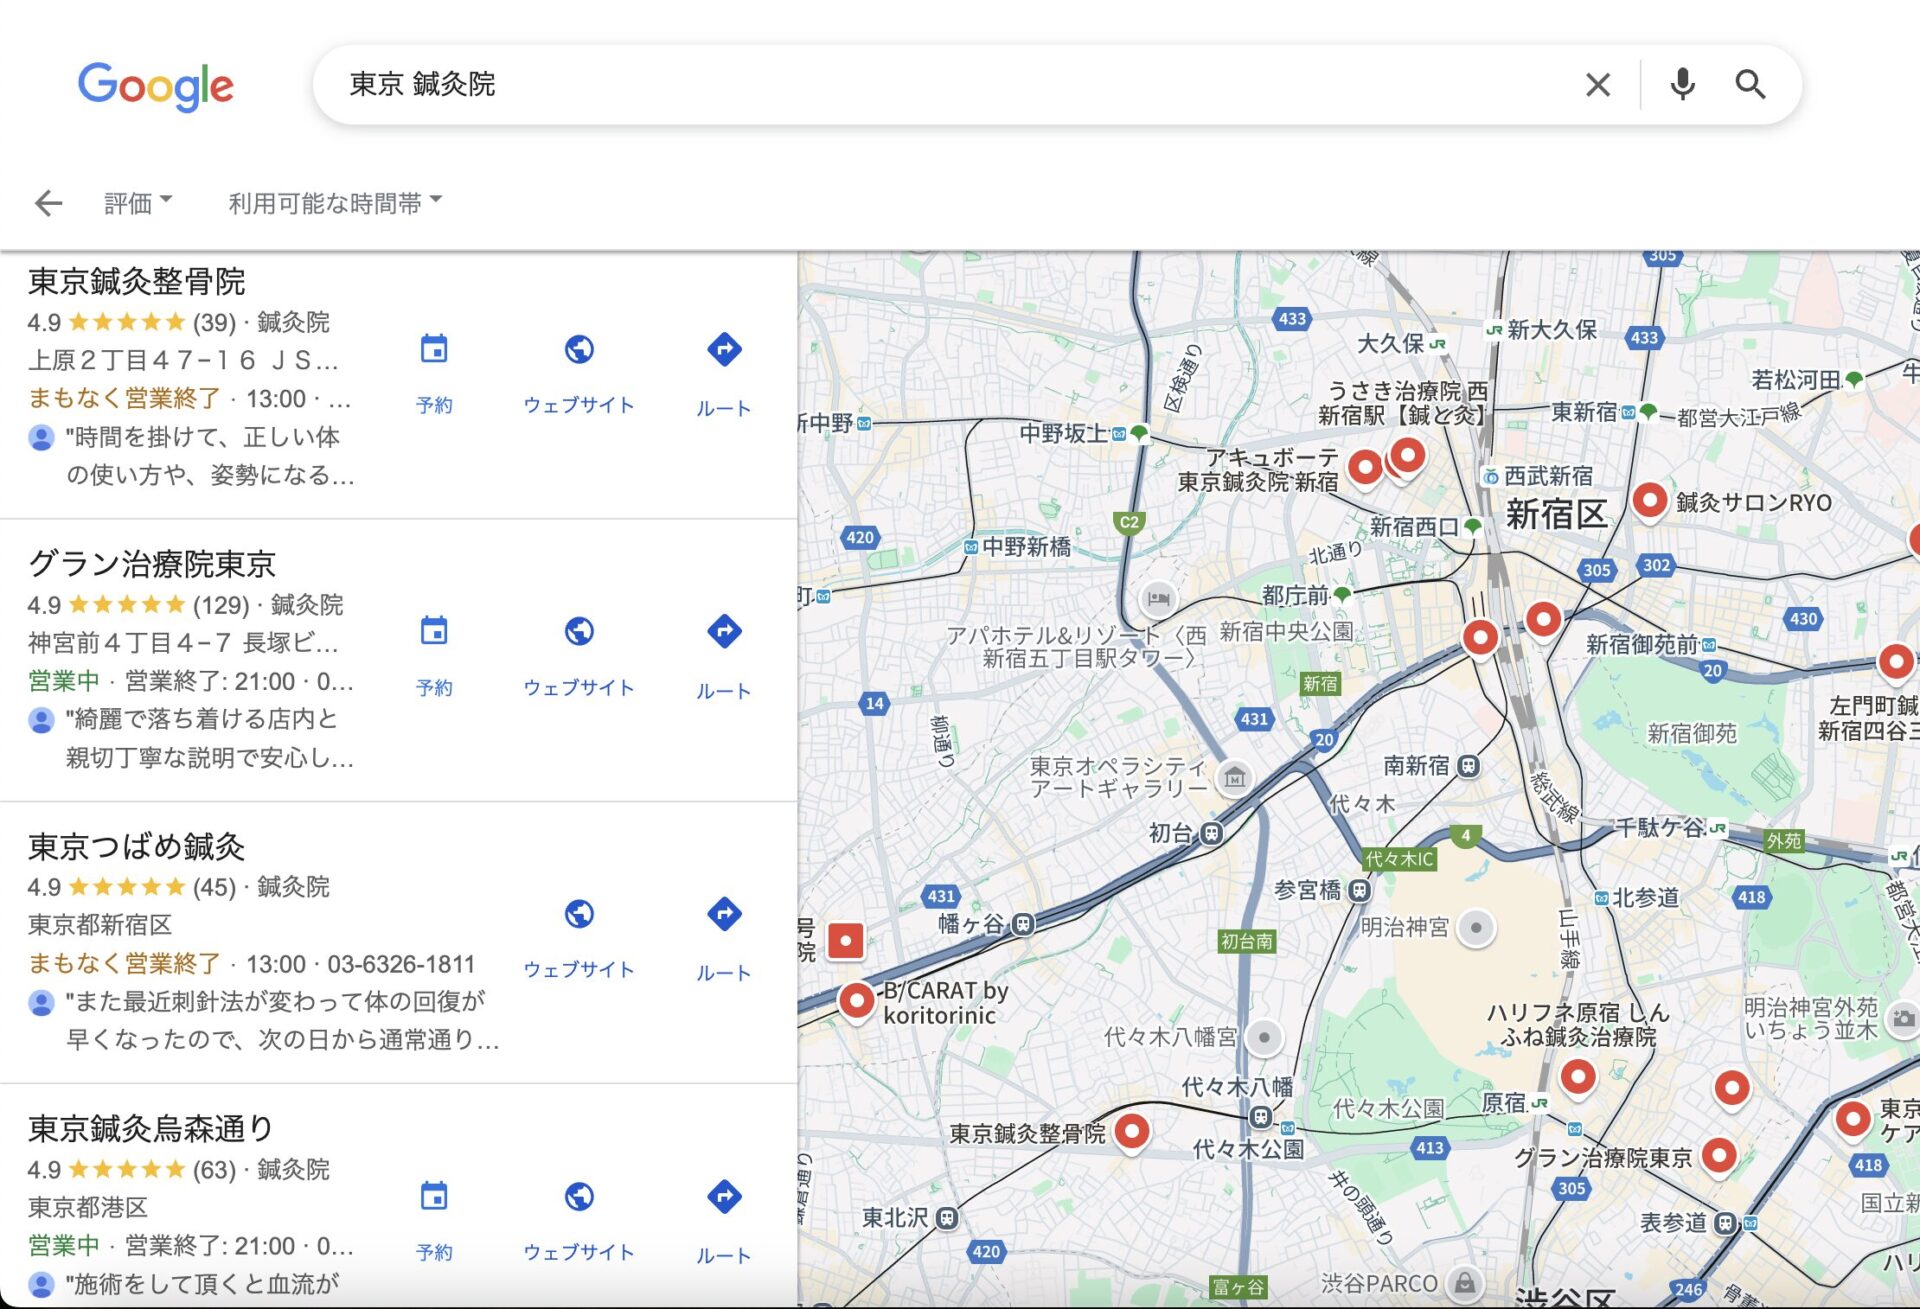The height and width of the screenshot is (1309, 1920).
Task: Click the ルート directions icon for グラン治療院東京
Action: tap(724, 632)
